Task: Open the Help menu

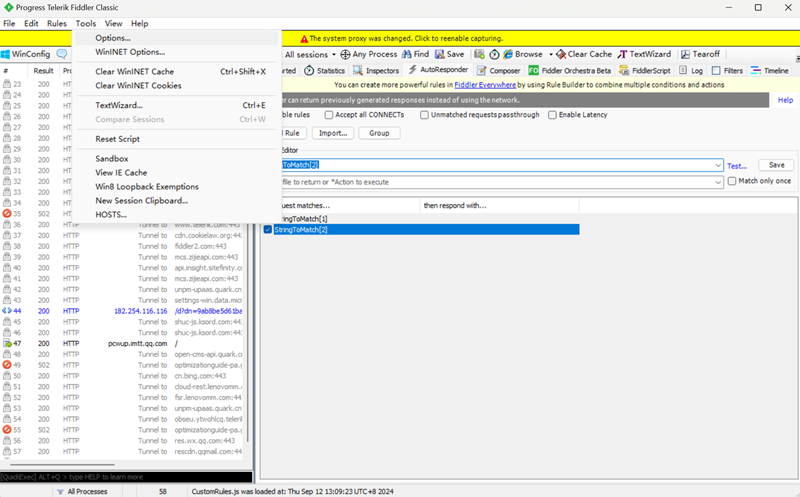Action: (x=139, y=23)
